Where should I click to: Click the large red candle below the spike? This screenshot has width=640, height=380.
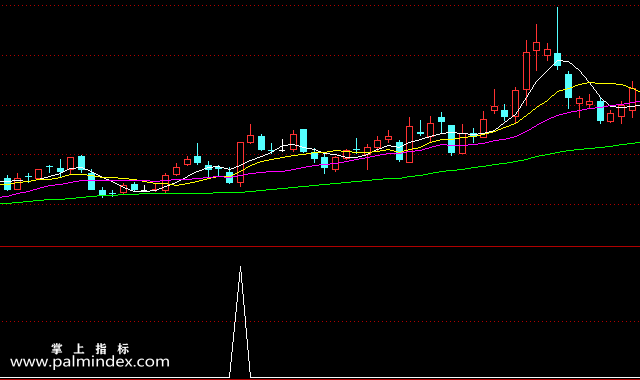click(240, 162)
